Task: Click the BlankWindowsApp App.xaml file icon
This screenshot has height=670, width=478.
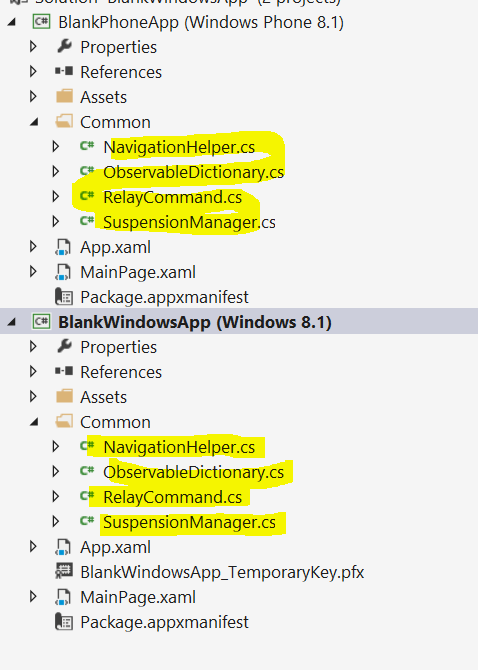Action: 63,547
